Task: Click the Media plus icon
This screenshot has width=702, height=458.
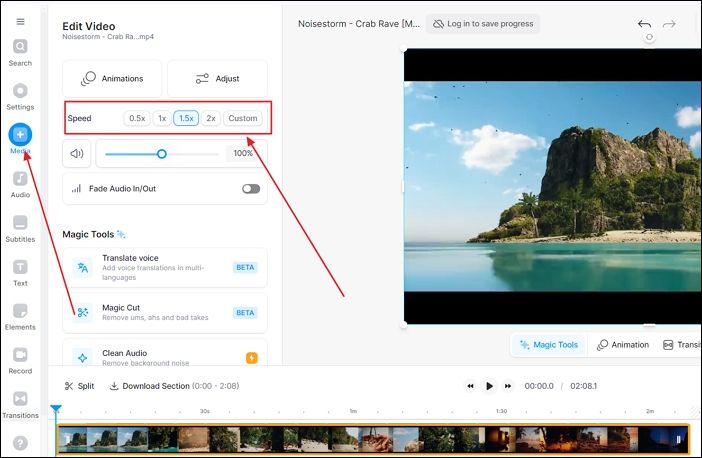Action: 20,135
